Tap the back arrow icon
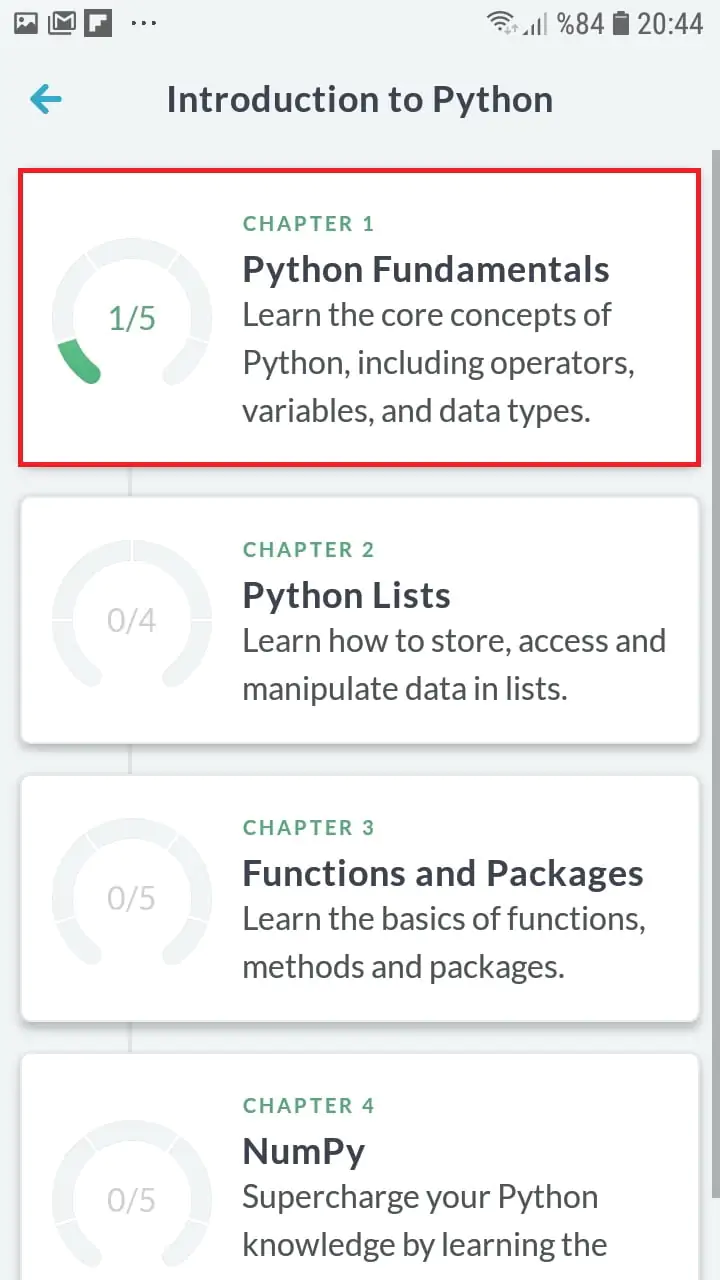 coord(46,99)
